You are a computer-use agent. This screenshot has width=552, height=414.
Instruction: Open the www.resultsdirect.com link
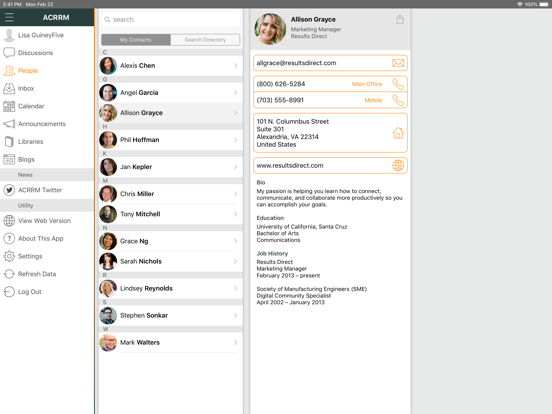pyautogui.click(x=290, y=165)
